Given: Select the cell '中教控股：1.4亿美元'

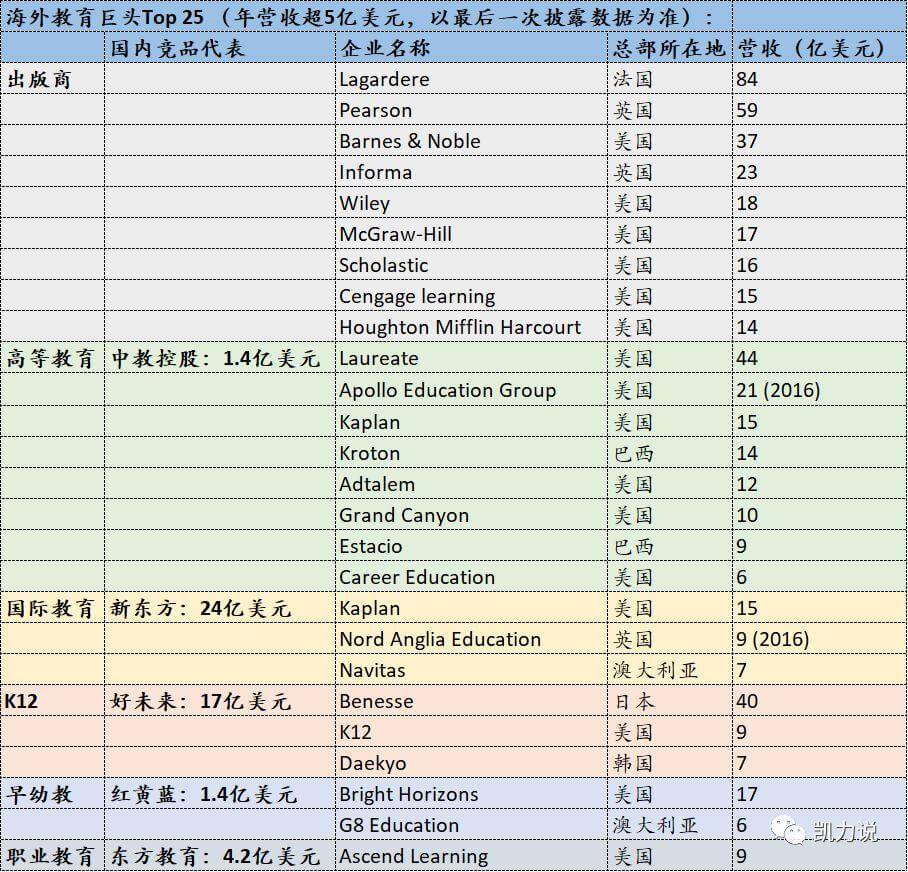Looking at the screenshot, I should pyautogui.click(x=220, y=358).
